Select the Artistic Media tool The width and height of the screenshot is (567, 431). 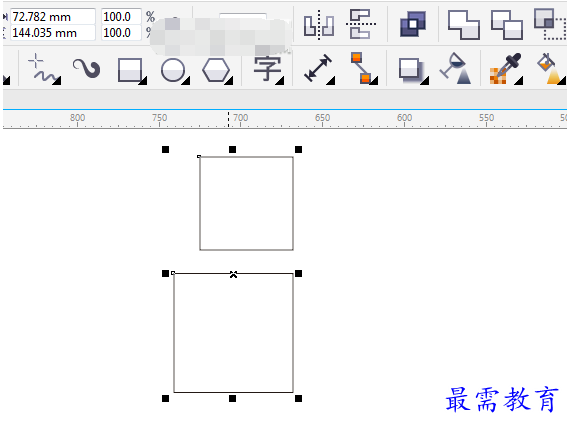[x=86, y=68]
